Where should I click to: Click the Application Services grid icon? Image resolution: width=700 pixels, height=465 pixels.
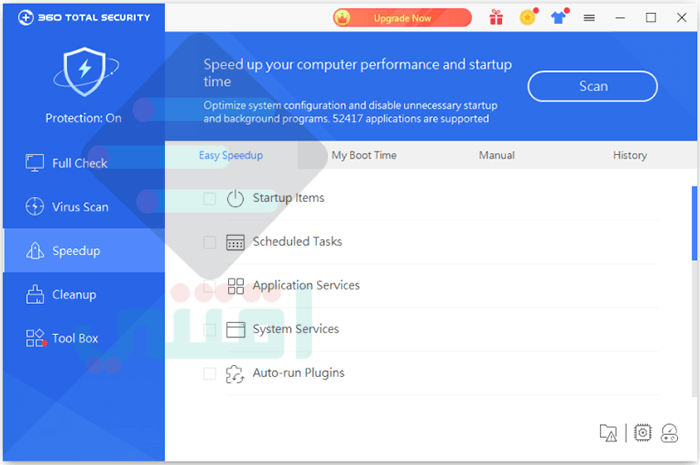(x=236, y=286)
